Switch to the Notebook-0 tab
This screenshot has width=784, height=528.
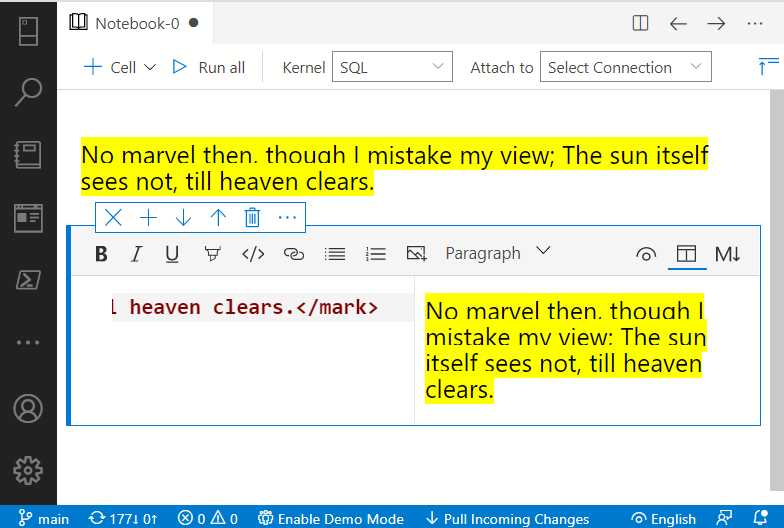pos(135,23)
